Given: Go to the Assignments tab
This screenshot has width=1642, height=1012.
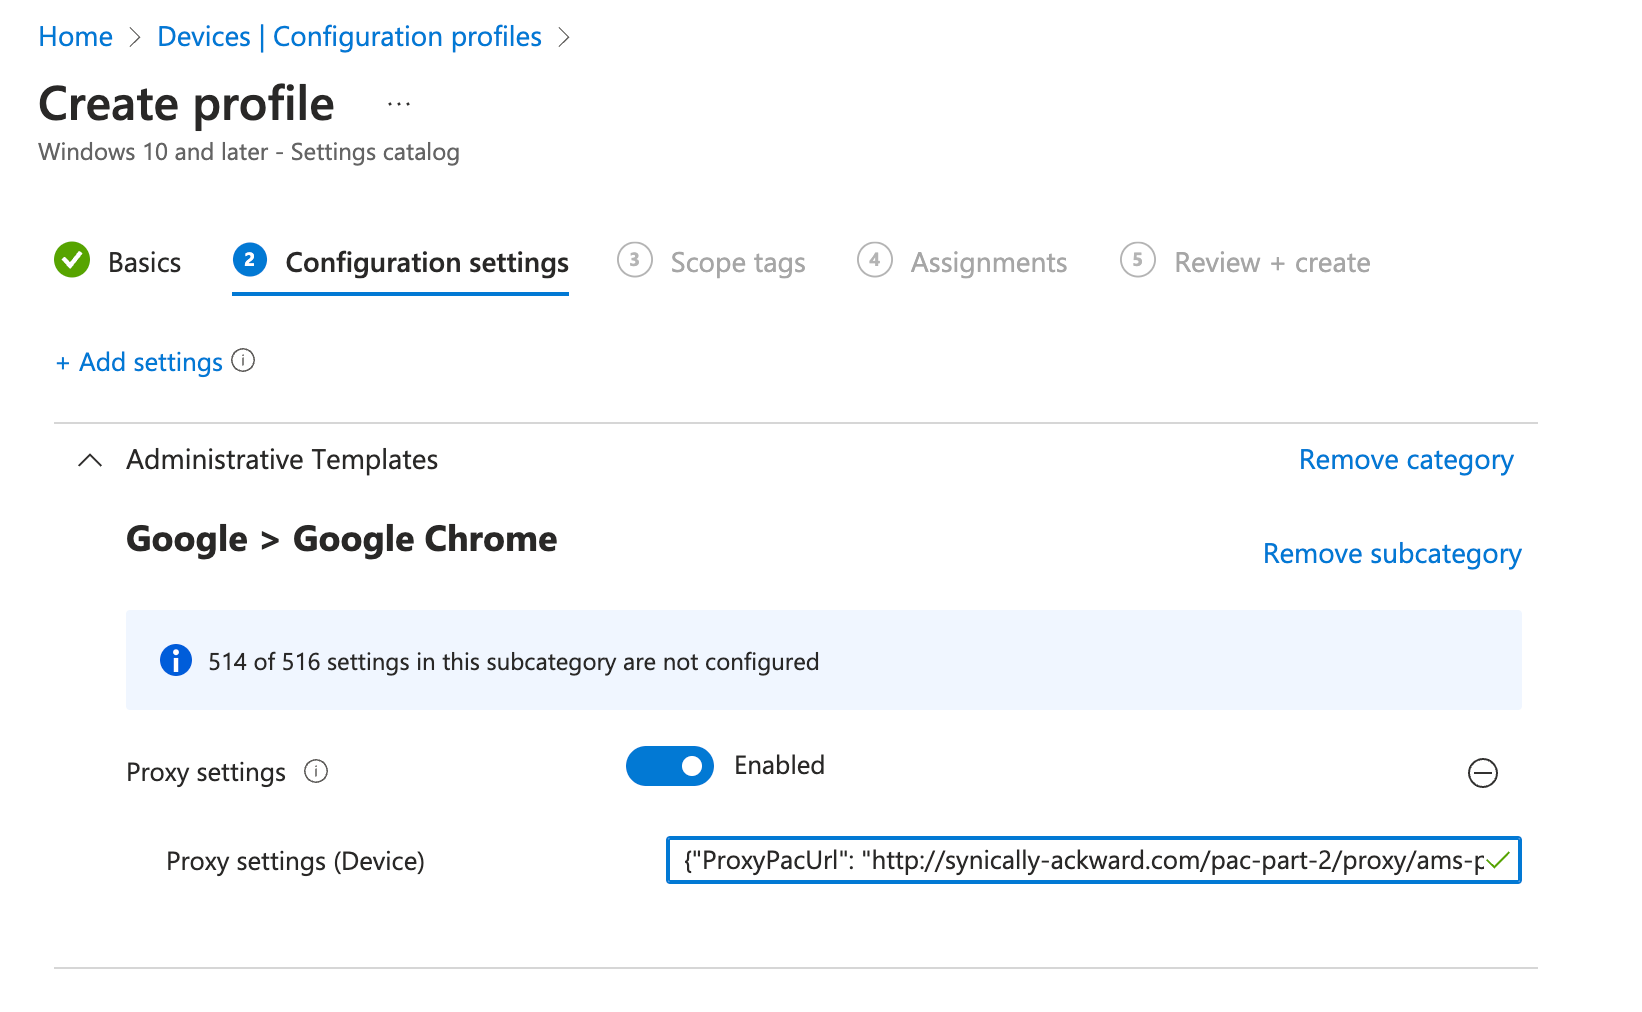Looking at the screenshot, I should (988, 262).
